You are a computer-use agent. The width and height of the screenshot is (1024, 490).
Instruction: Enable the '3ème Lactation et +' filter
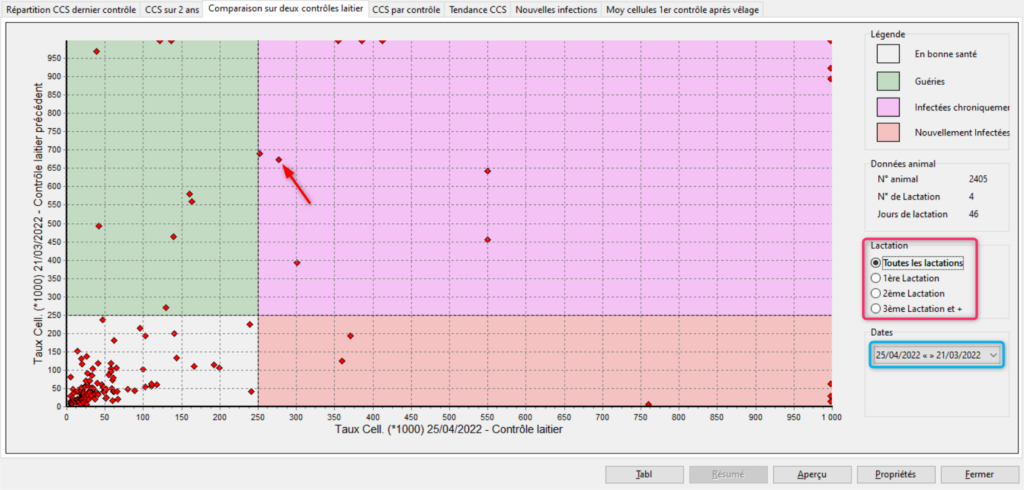(877, 309)
